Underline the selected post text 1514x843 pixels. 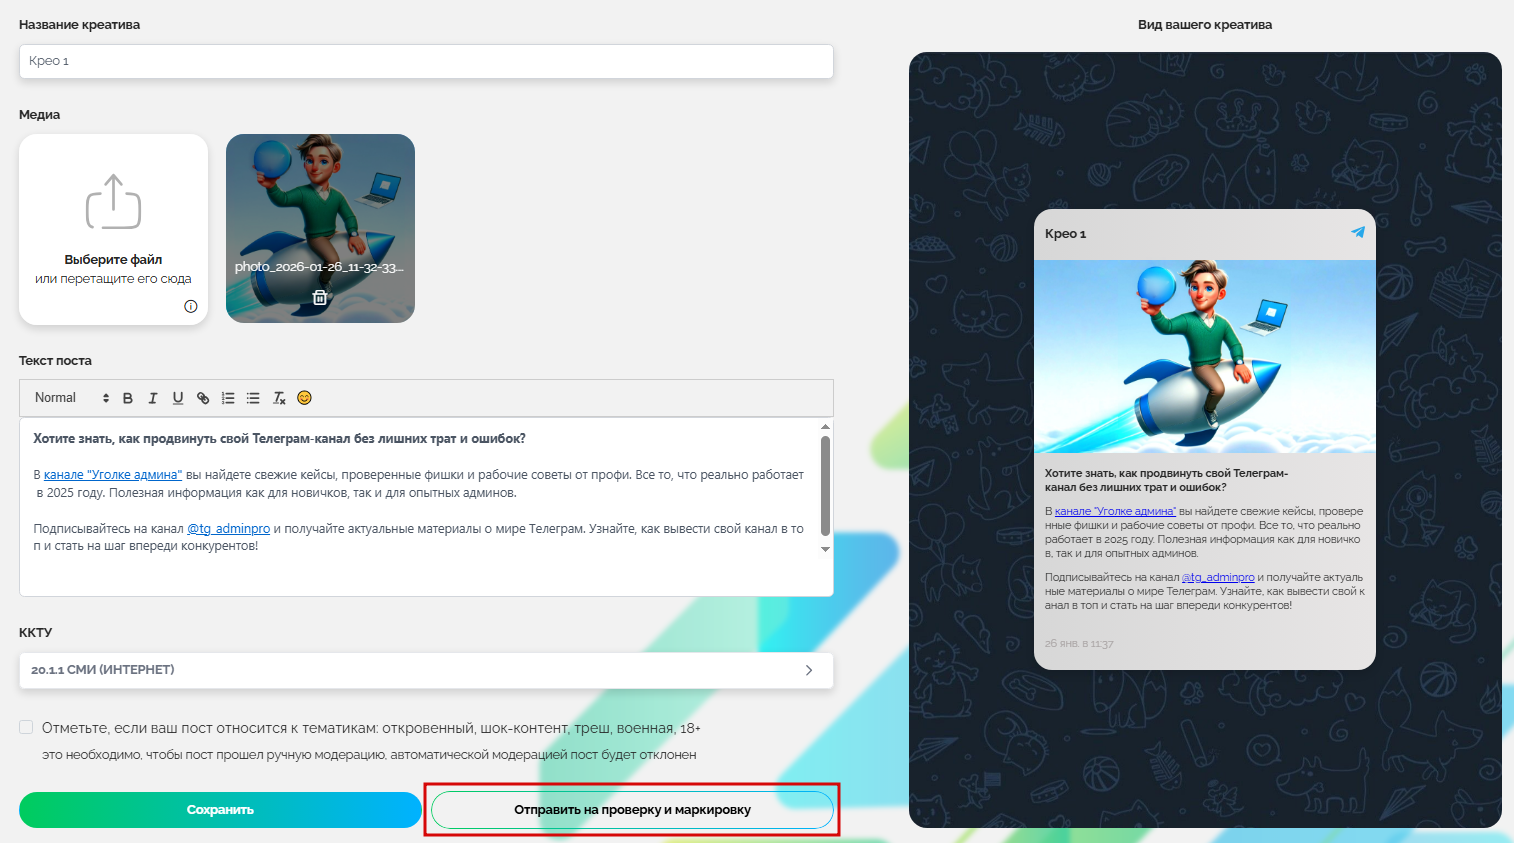click(178, 398)
